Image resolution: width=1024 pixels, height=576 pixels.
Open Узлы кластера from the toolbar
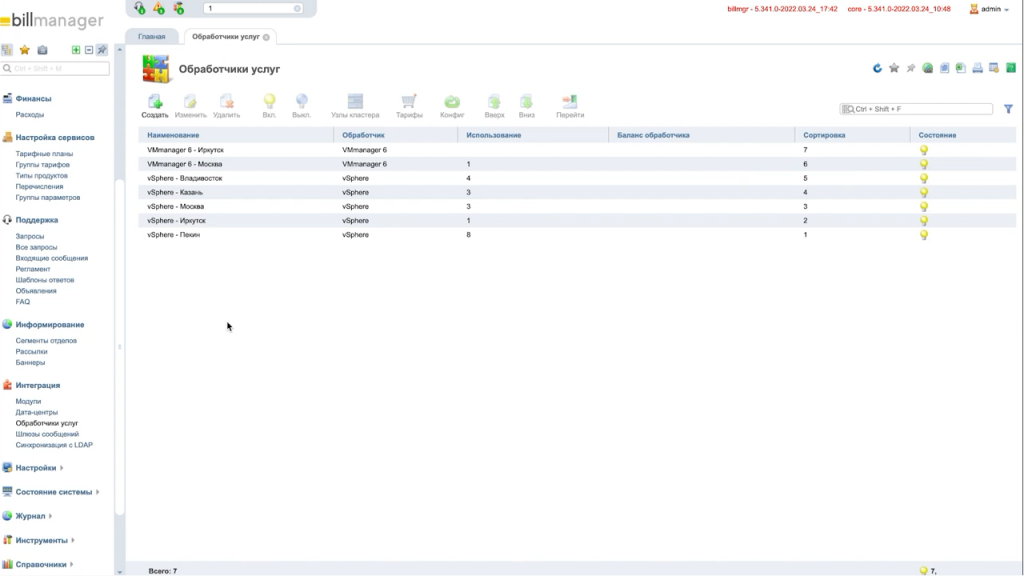[x=355, y=106]
